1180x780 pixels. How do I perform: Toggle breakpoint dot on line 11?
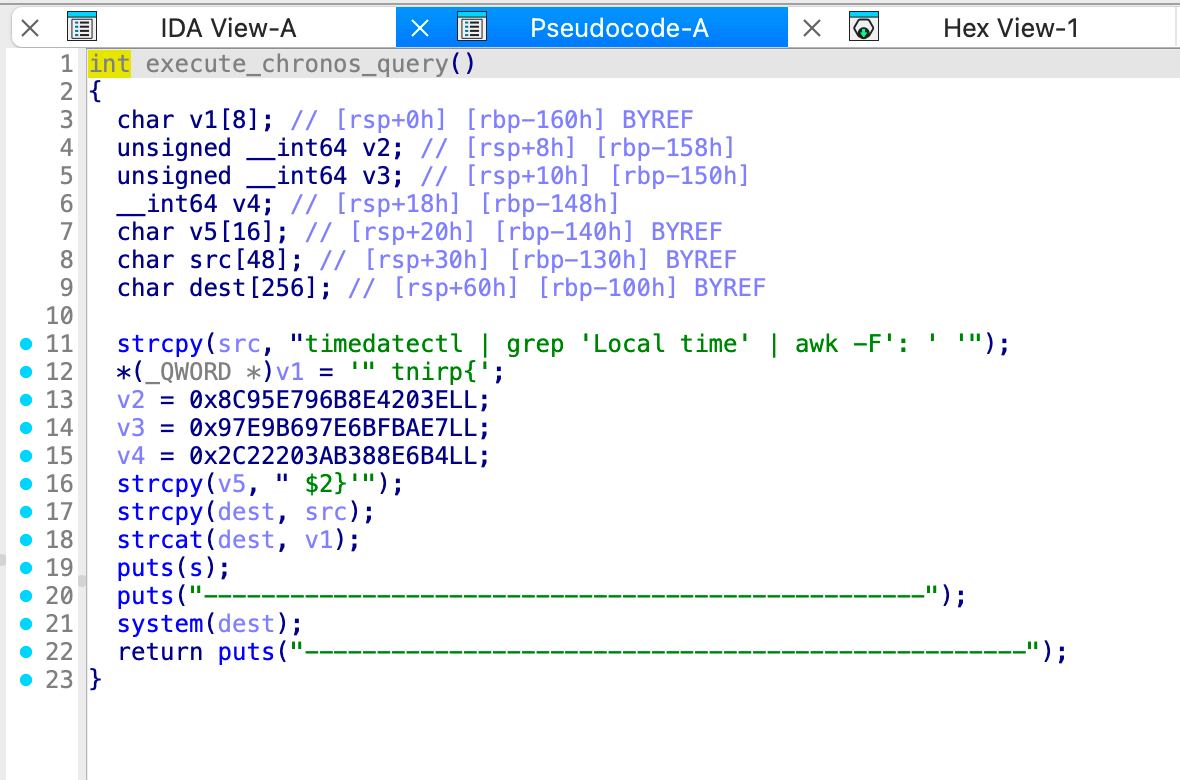[x=26, y=344]
